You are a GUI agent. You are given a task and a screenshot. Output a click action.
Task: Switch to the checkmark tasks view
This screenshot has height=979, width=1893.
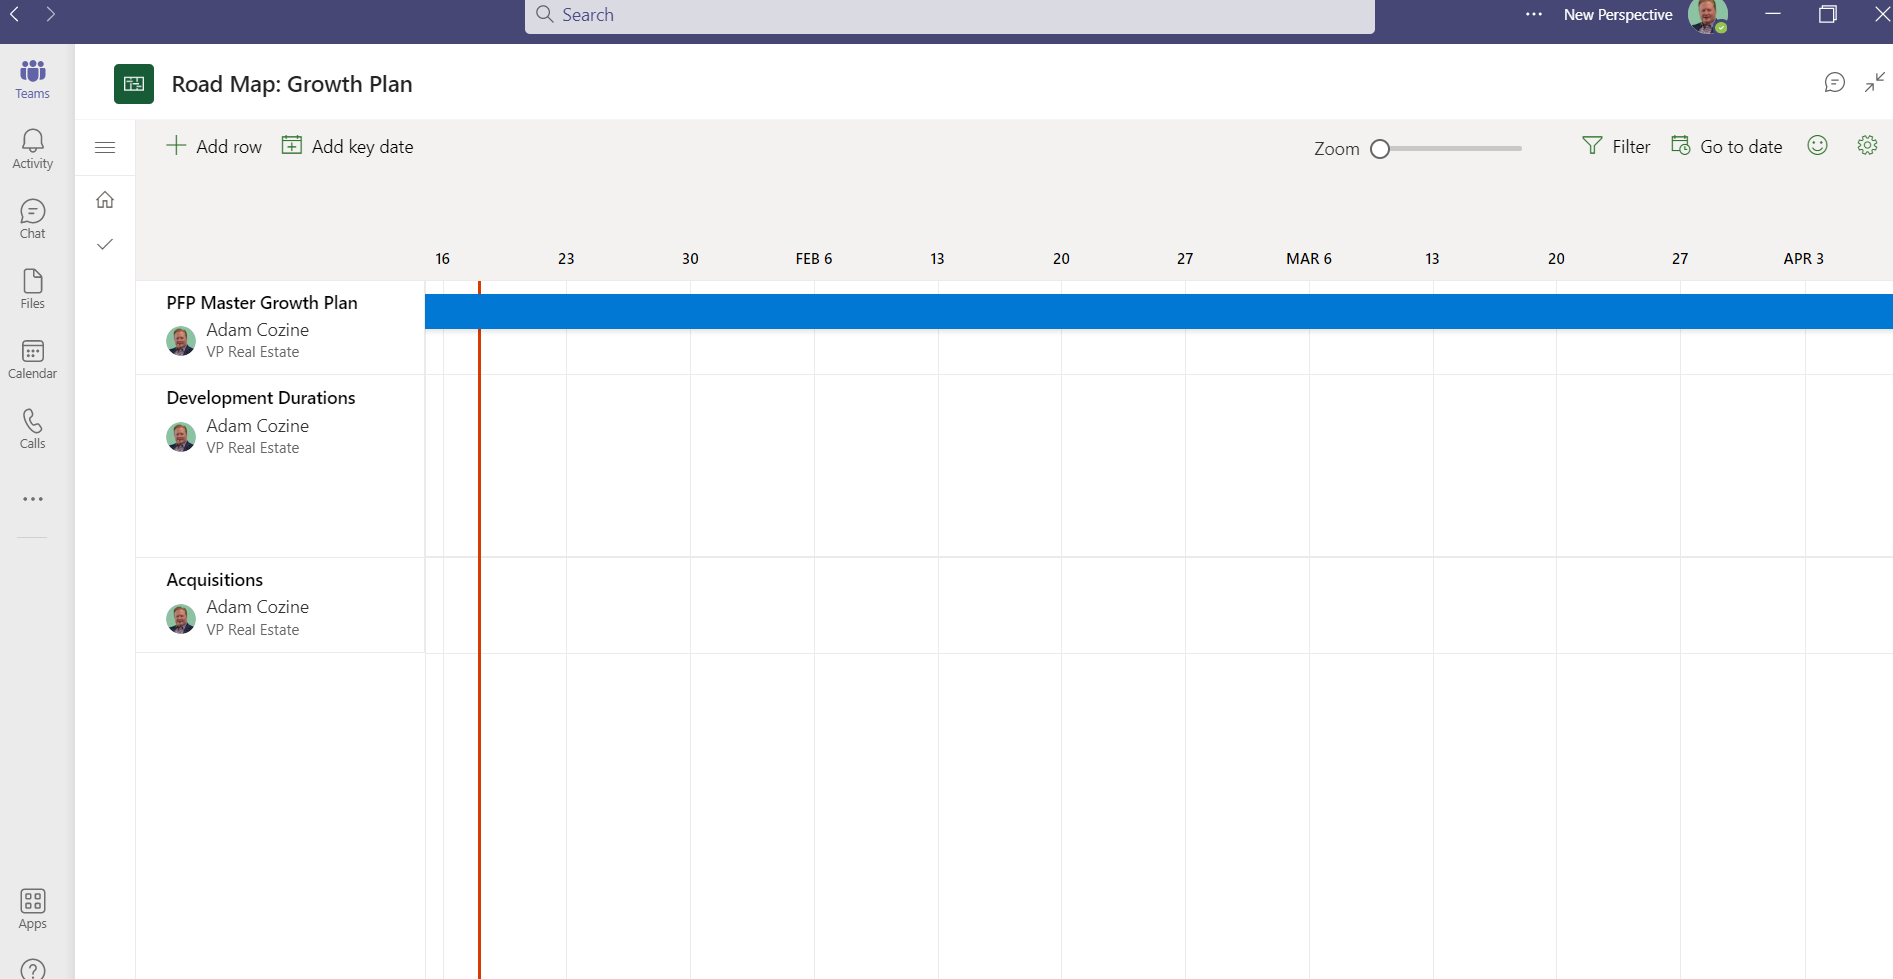(x=105, y=243)
